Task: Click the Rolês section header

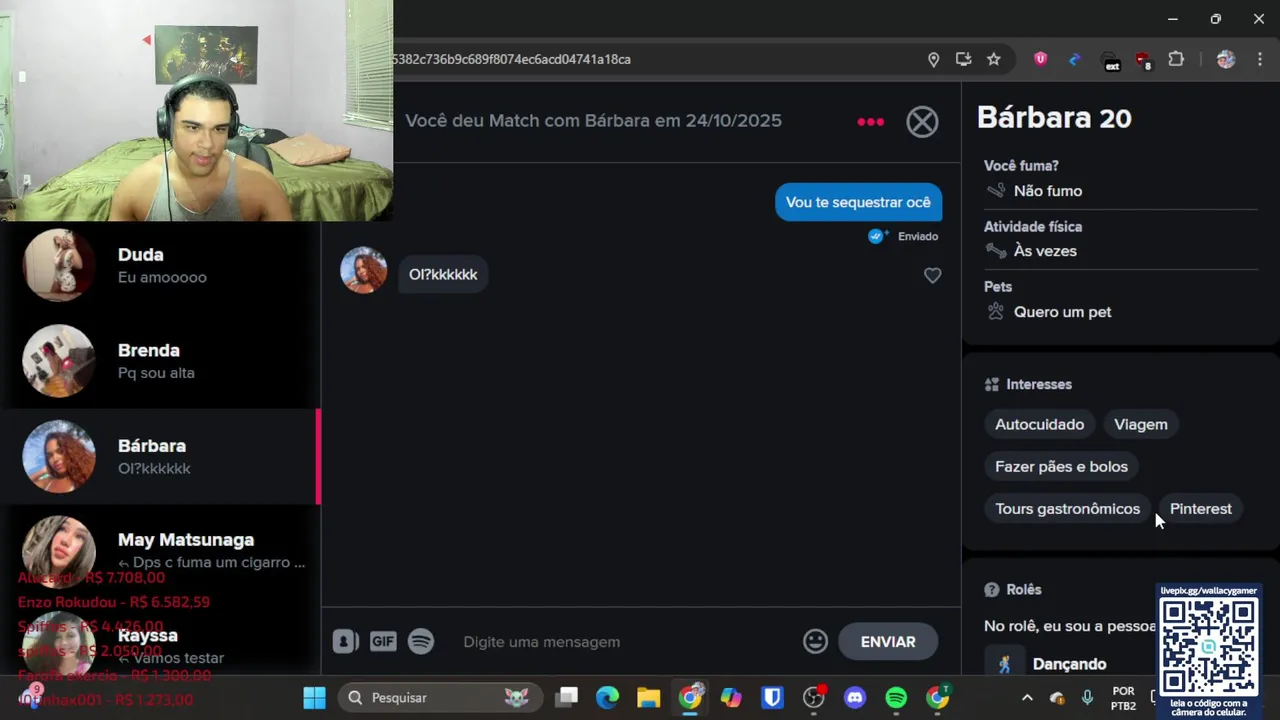Action: 1013,590
